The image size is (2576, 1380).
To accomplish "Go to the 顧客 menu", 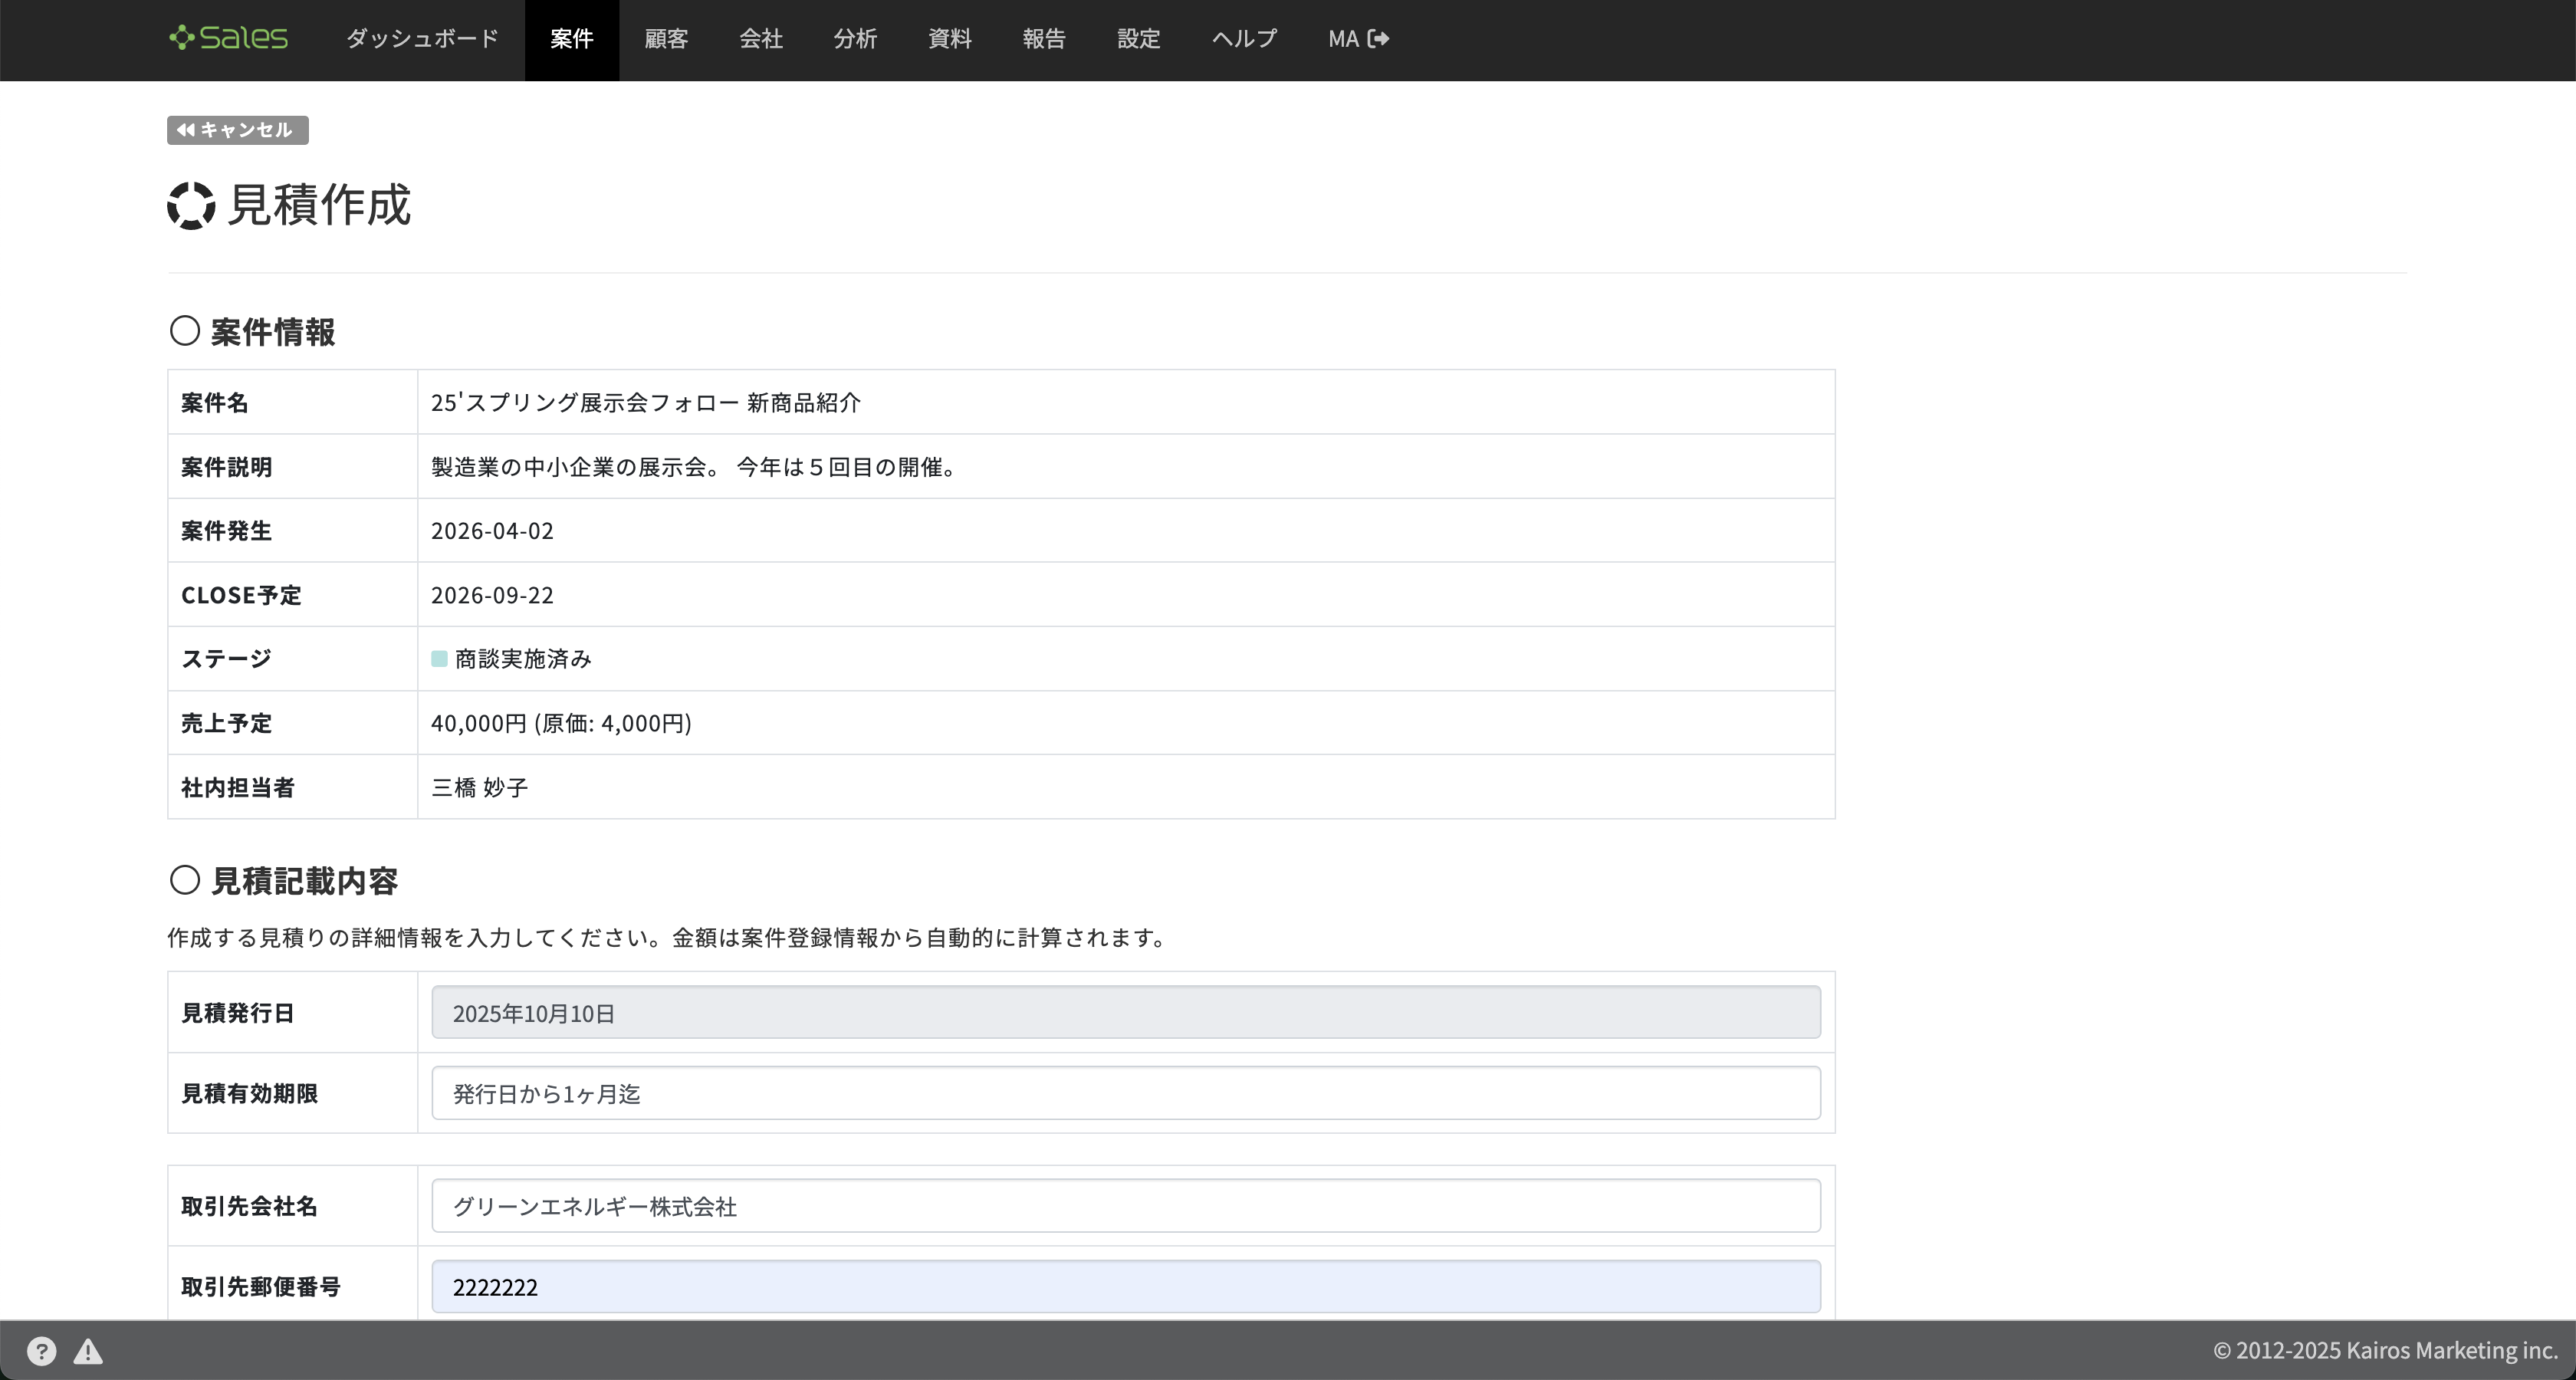I will click(666, 38).
